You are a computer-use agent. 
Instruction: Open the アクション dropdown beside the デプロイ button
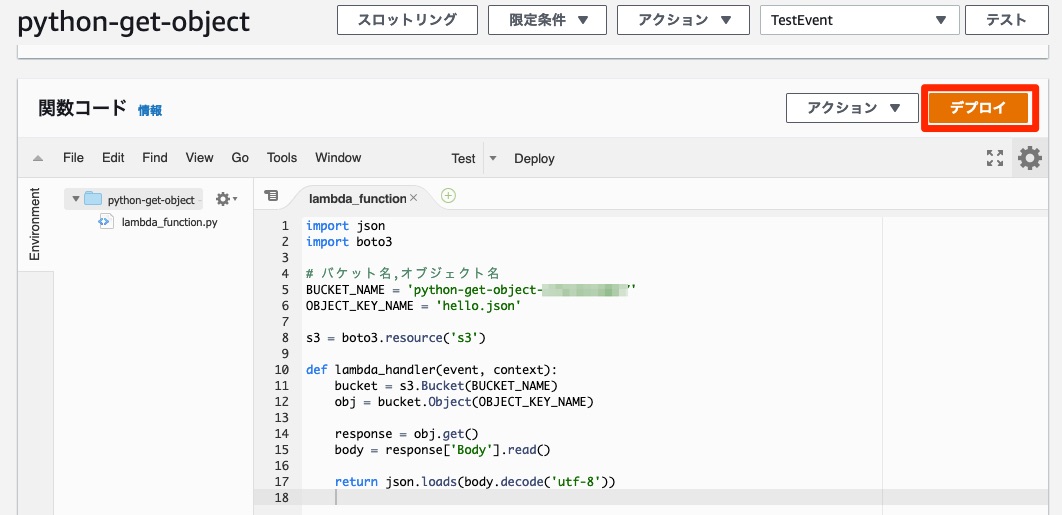(x=852, y=108)
